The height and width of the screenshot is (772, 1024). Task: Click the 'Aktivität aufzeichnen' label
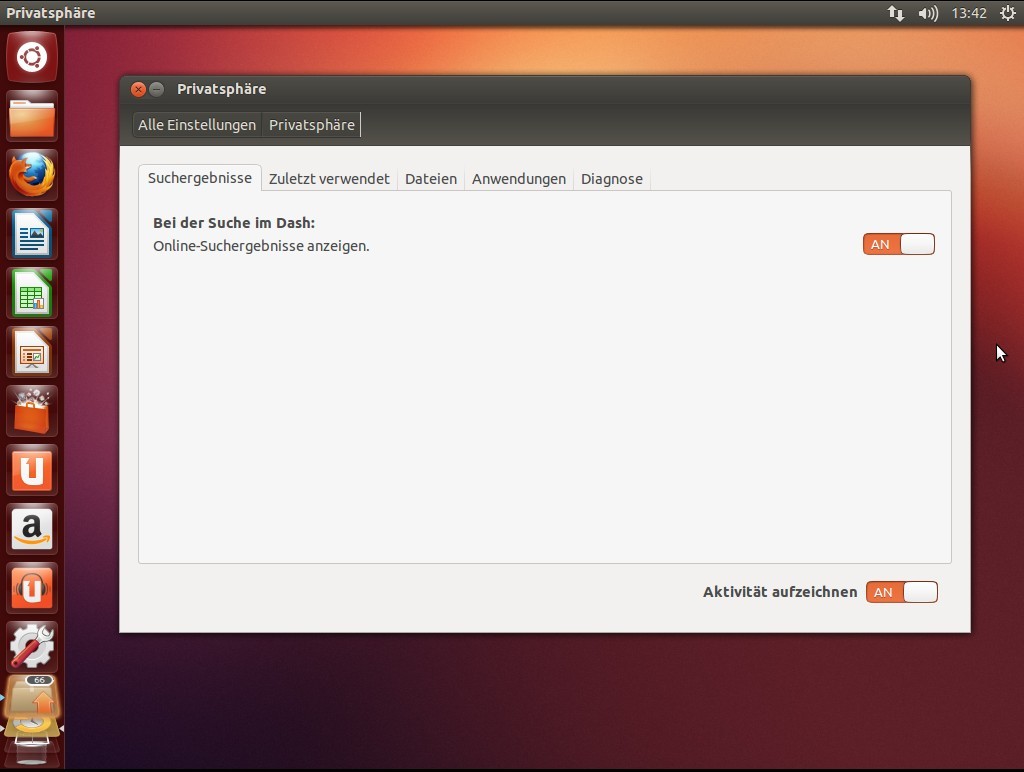pos(780,592)
